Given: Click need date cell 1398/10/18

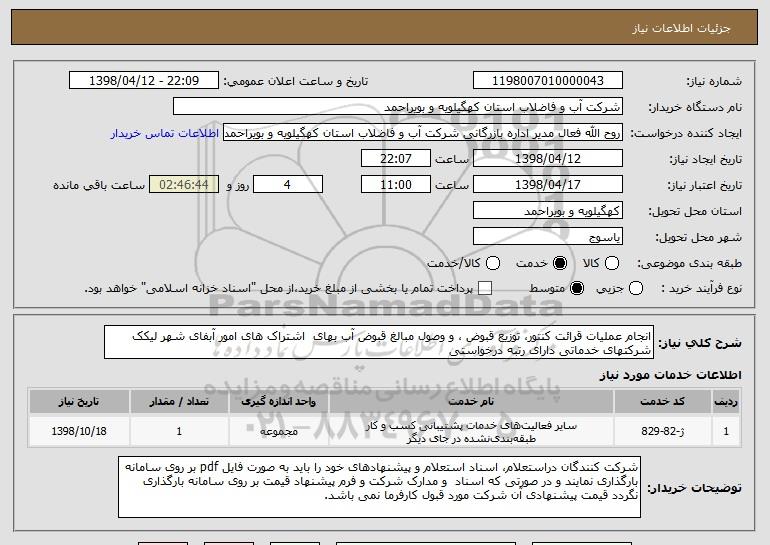Looking at the screenshot, I should [x=79, y=431].
